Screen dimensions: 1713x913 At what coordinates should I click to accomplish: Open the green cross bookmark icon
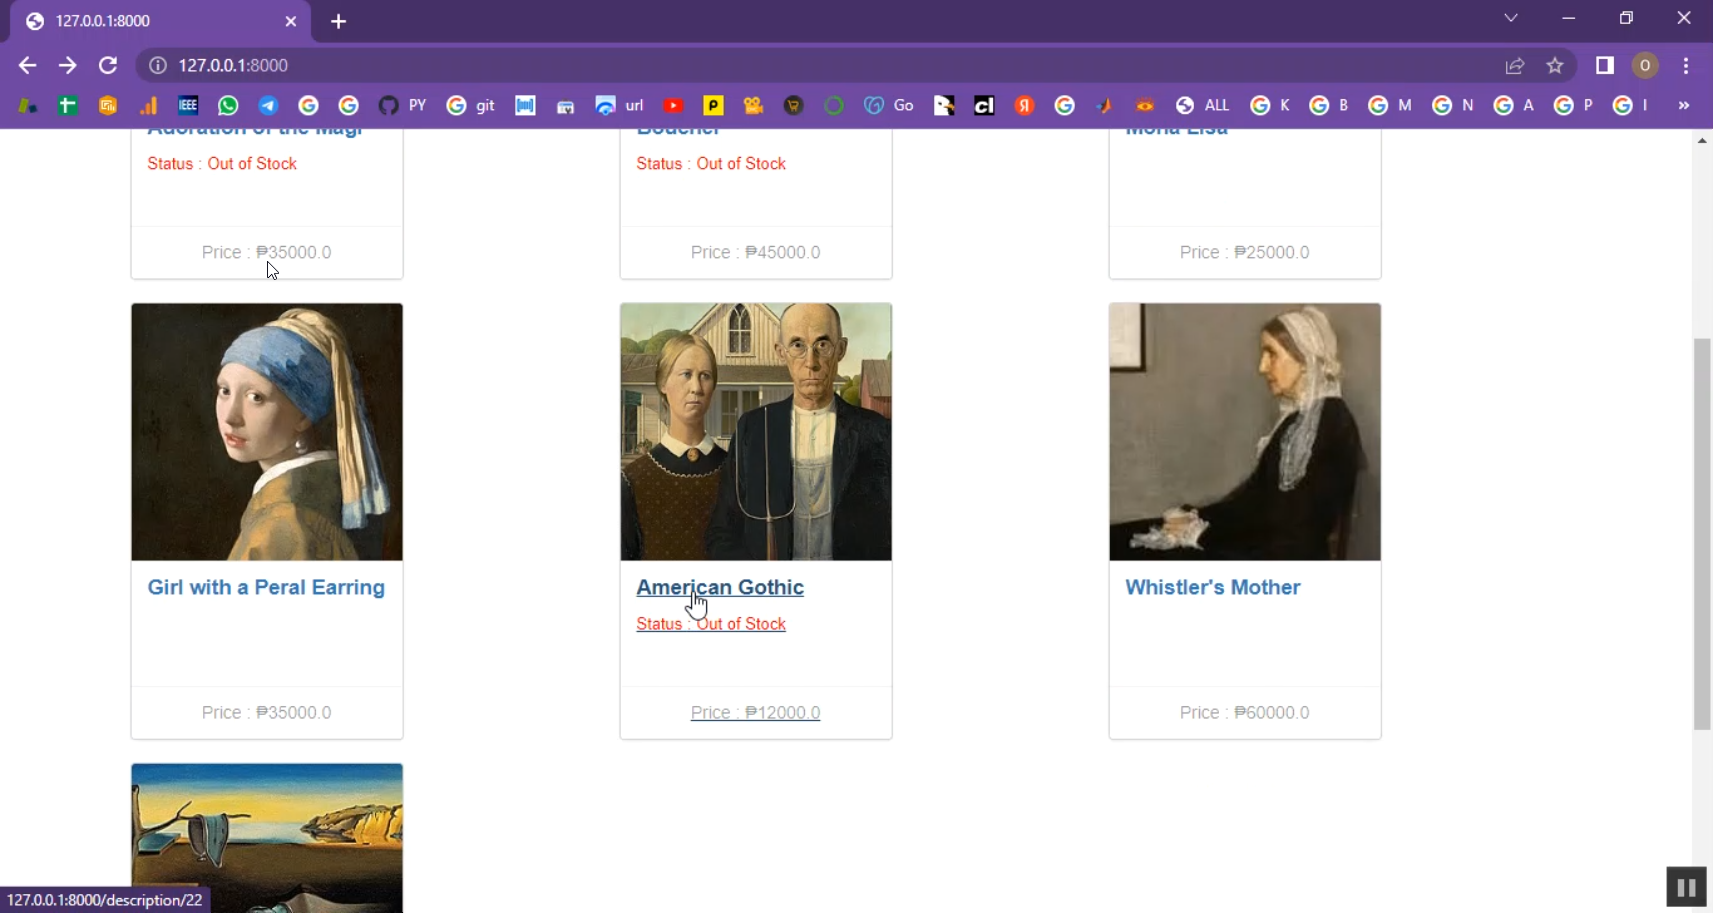coord(67,105)
